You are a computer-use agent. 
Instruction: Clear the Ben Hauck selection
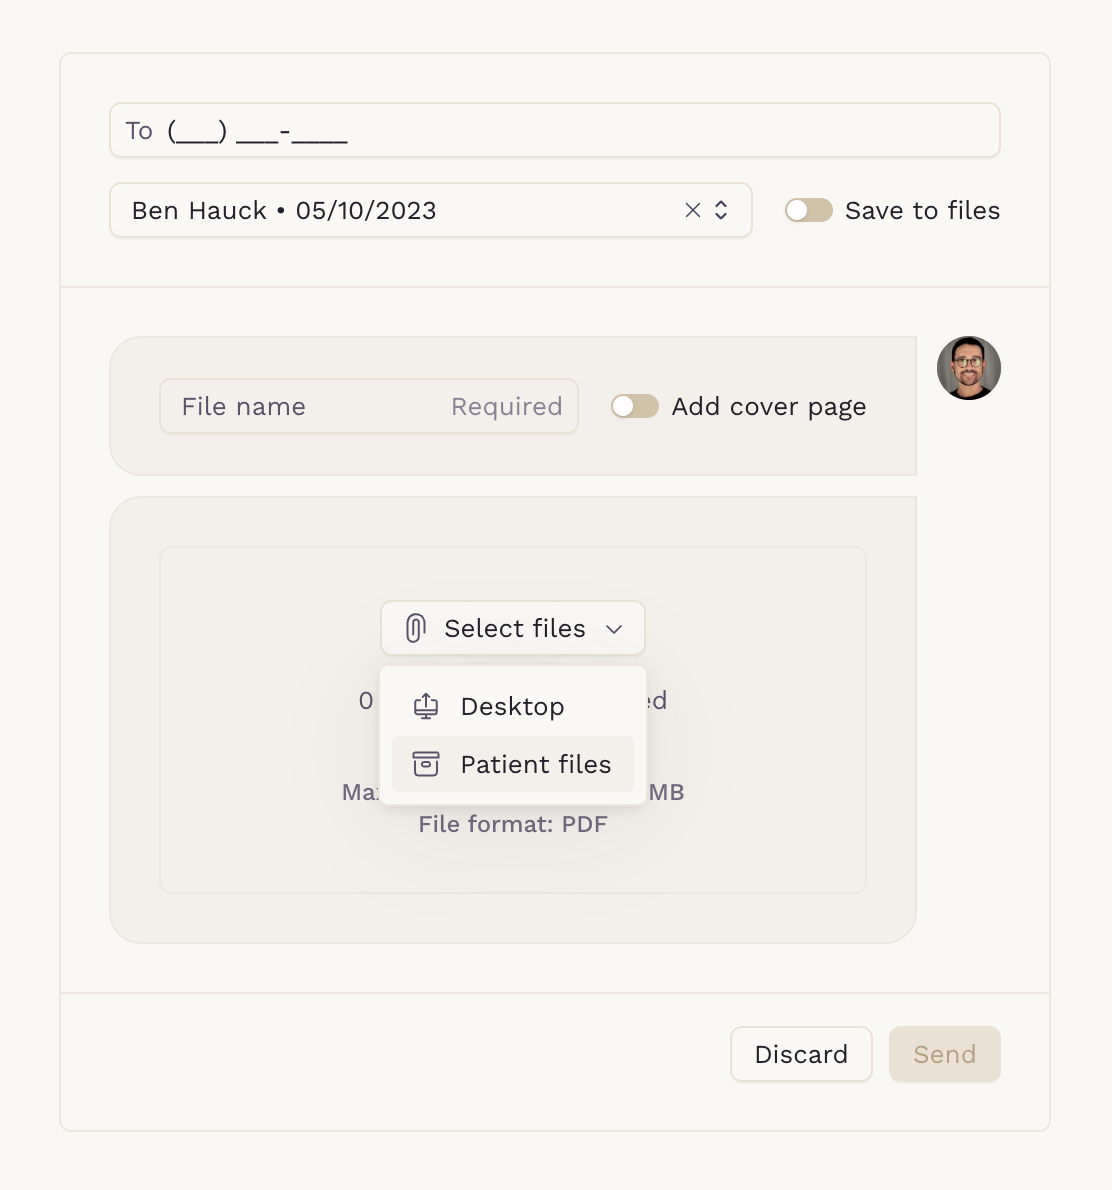click(x=692, y=210)
